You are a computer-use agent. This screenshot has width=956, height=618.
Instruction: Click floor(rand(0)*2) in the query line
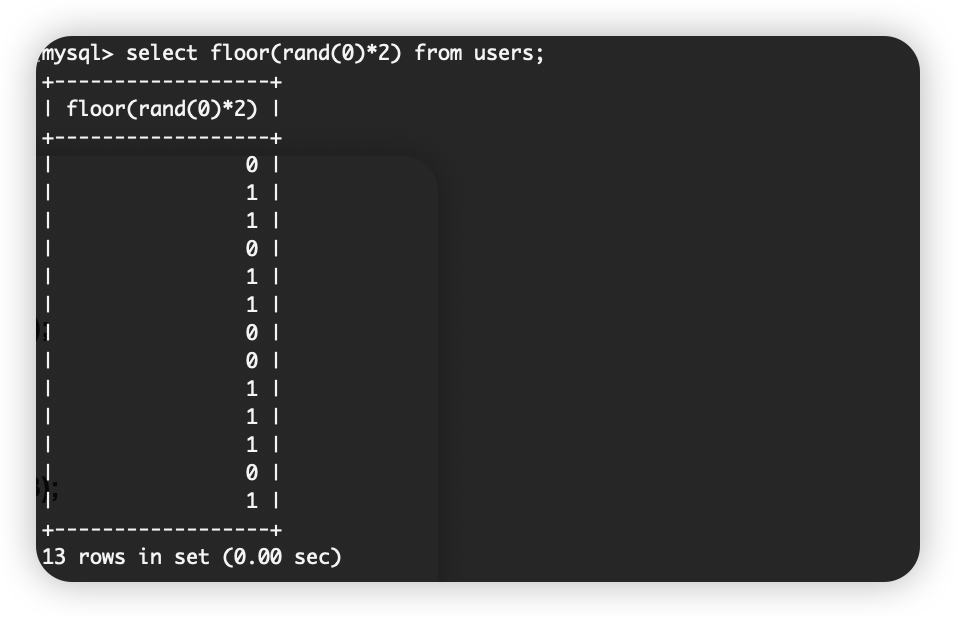point(305,53)
